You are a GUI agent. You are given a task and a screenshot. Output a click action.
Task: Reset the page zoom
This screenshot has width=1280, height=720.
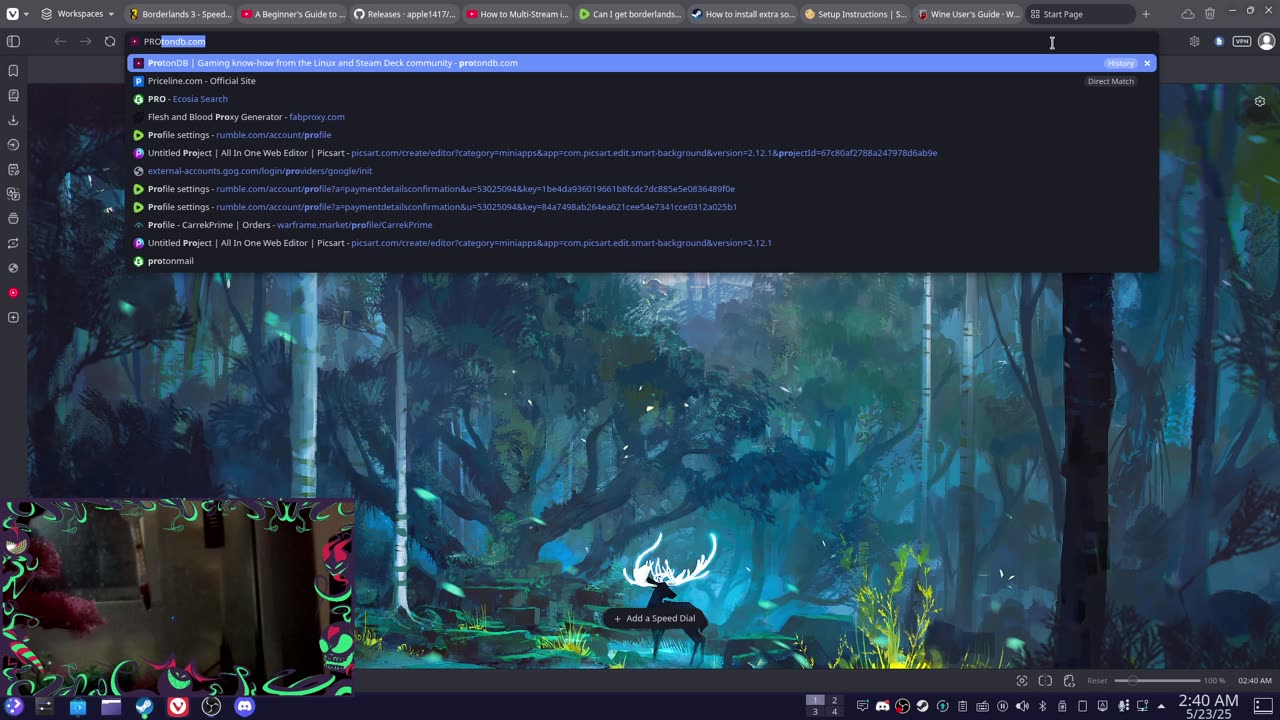[x=1097, y=681]
